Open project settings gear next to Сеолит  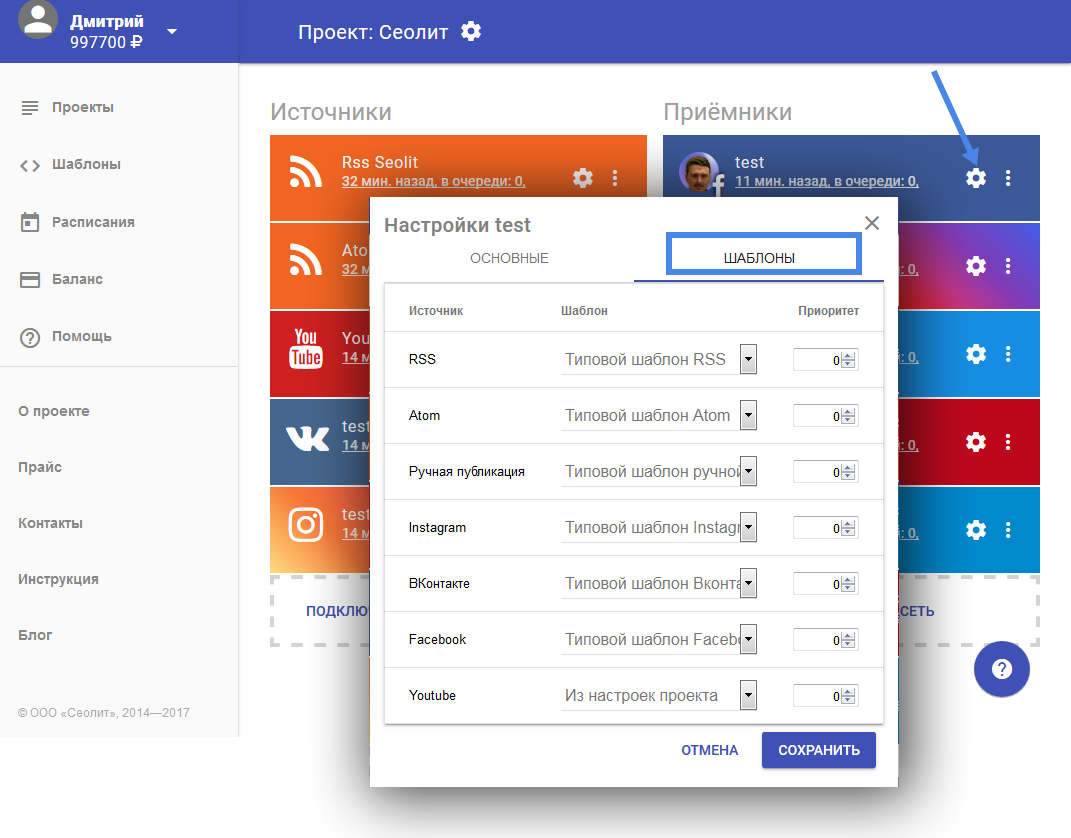471,32
